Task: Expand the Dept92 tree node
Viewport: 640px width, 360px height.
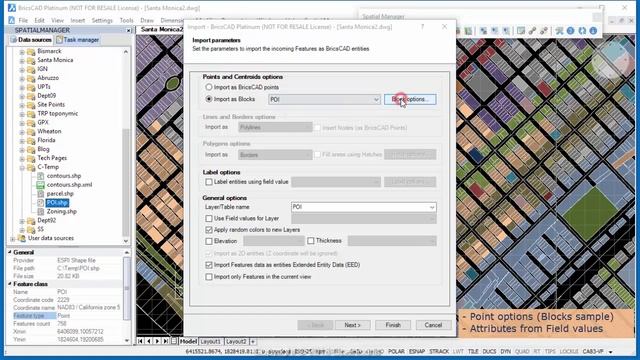Action: point(22,221)
